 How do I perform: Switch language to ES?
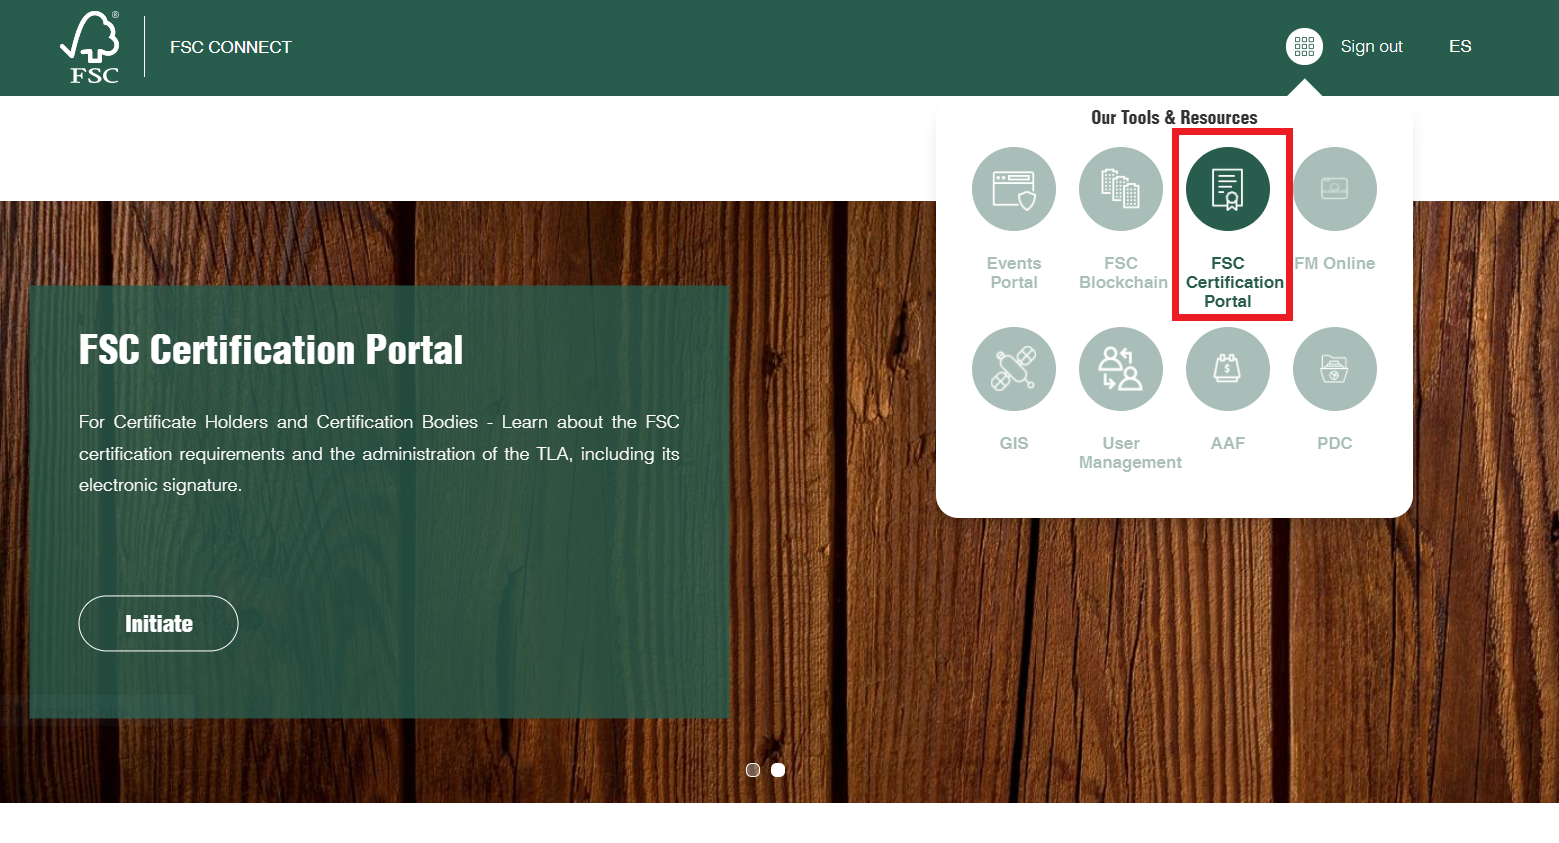pos(1459,47)
